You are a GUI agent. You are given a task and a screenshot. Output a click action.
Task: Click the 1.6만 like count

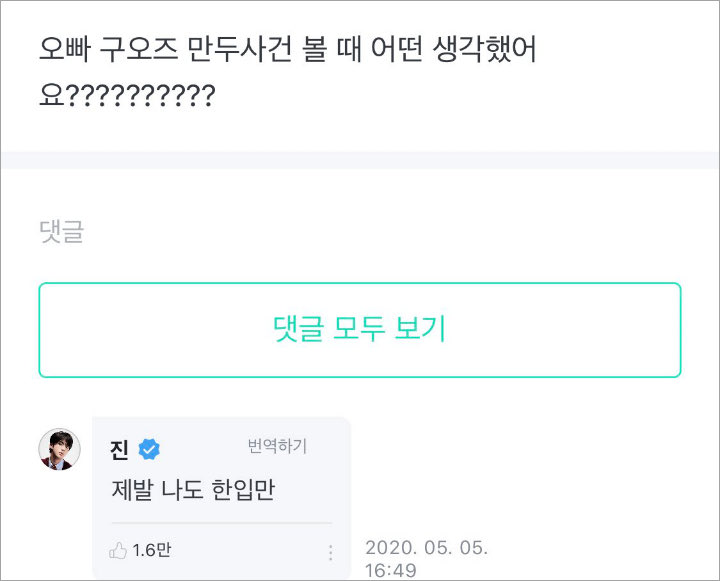150,550
